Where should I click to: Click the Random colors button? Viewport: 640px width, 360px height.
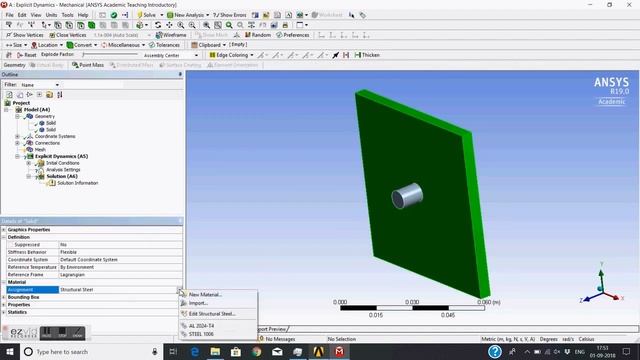pos(258,35)
